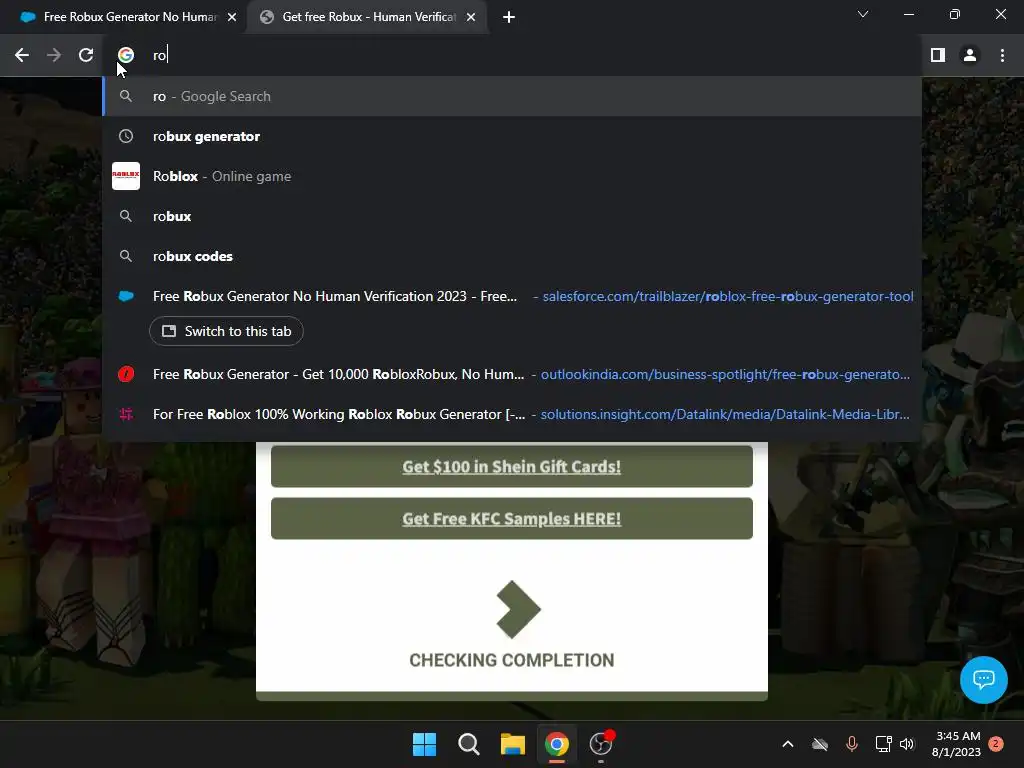
Task: Open the notification badge showing 2
Action: coord(996,744)
